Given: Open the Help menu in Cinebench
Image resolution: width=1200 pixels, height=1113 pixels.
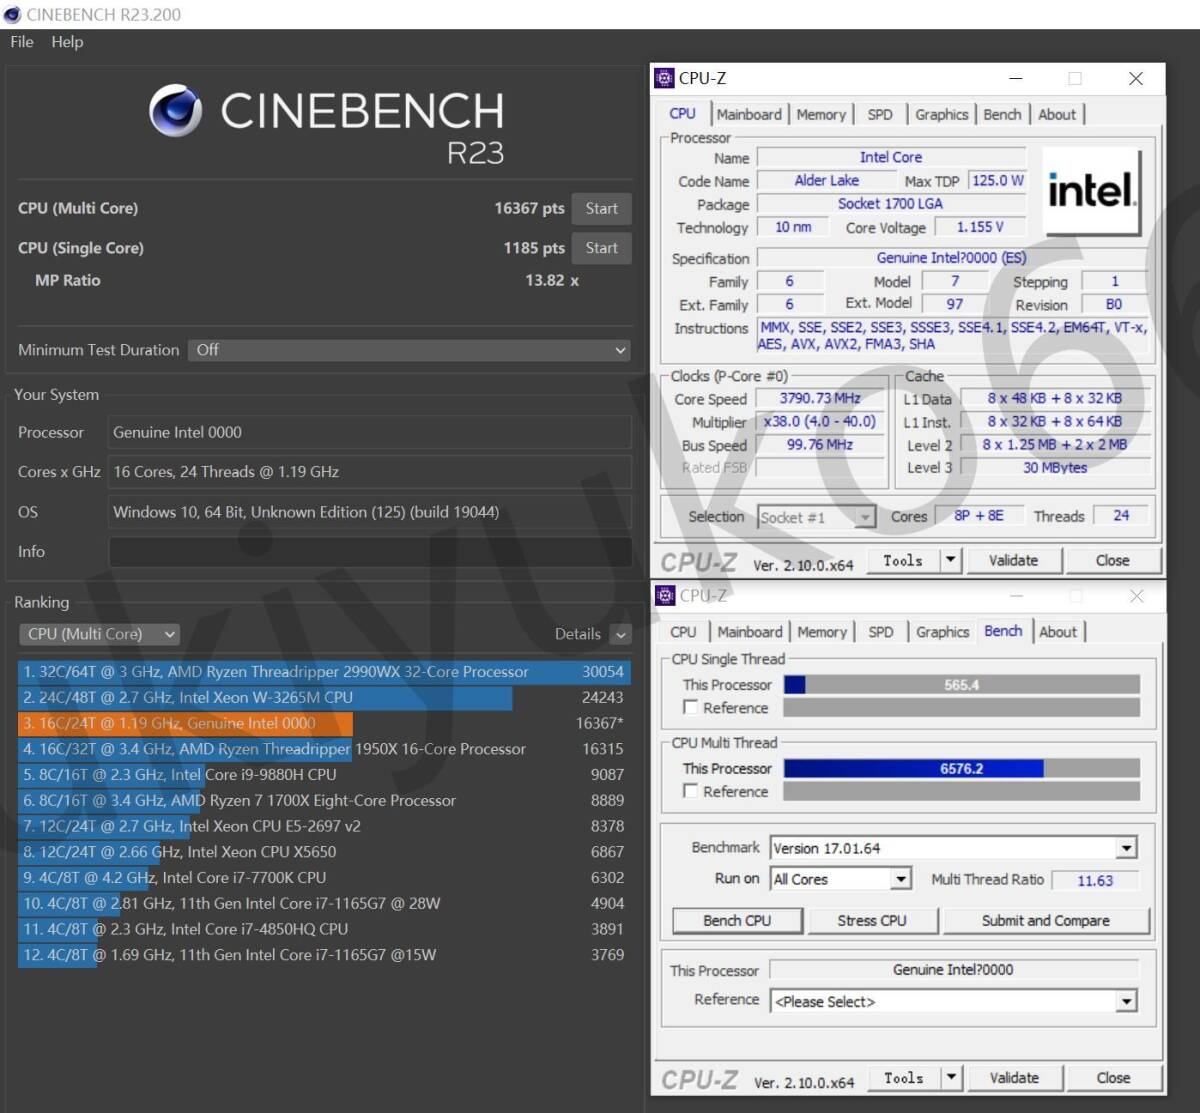Looking at the screenshot, I should (x=67, y=42).
